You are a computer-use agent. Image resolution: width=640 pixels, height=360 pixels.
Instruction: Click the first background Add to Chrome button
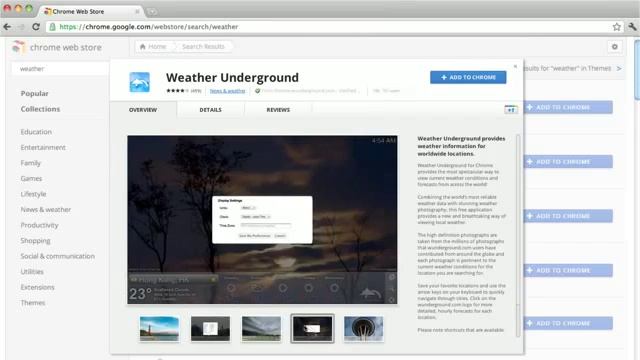[x=568, y=107]
